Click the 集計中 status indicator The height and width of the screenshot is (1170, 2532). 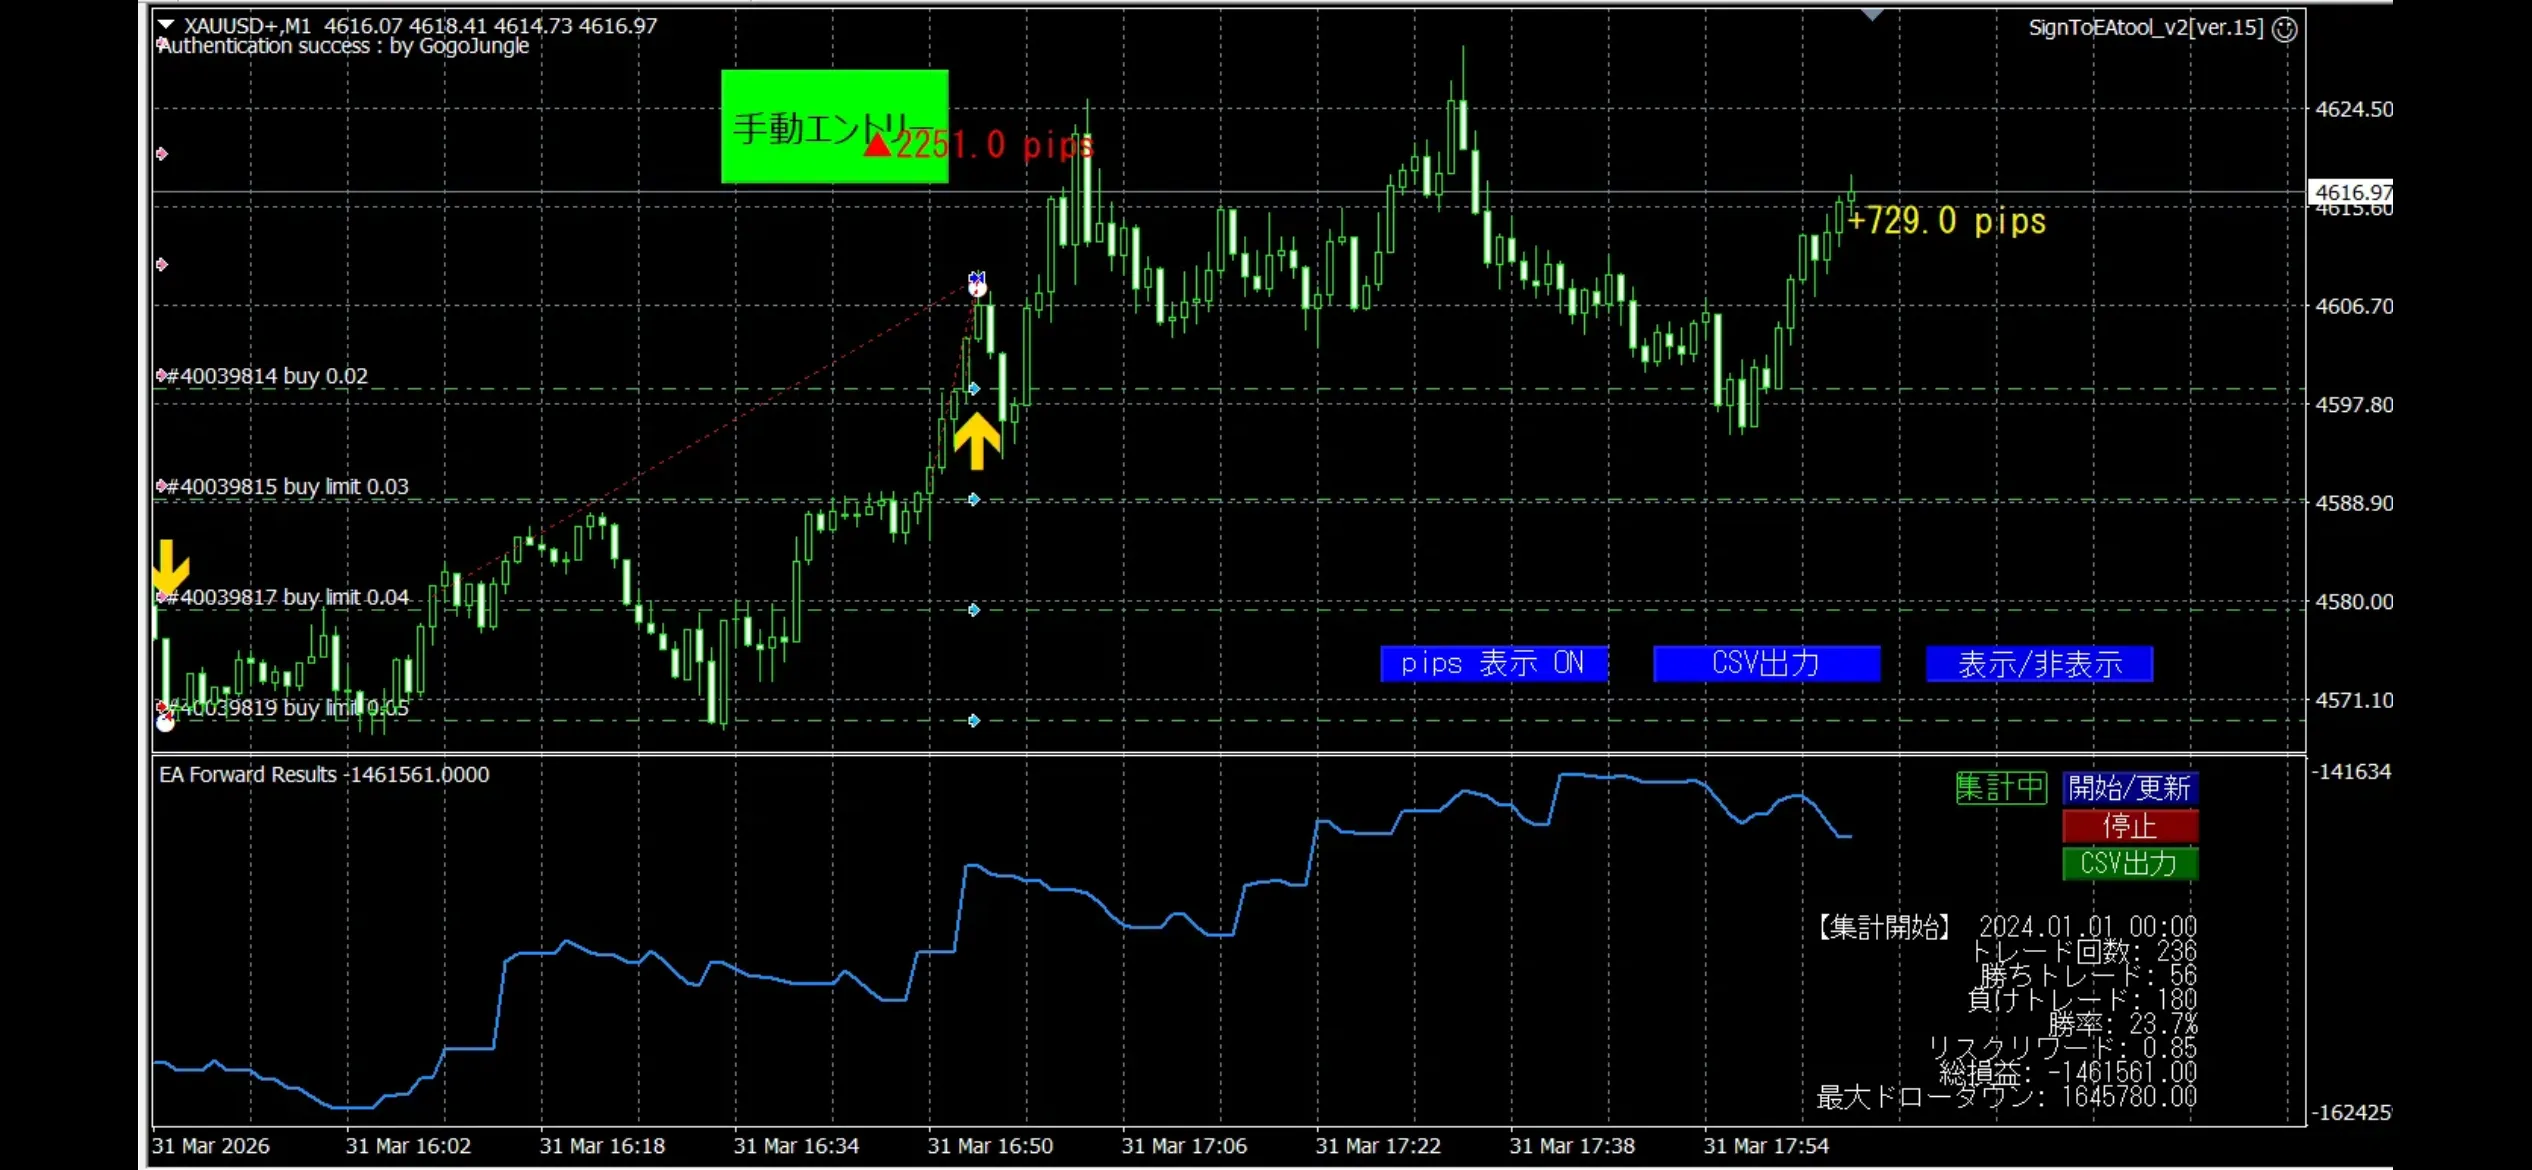pyautogui.click(x=2000, y=788)
